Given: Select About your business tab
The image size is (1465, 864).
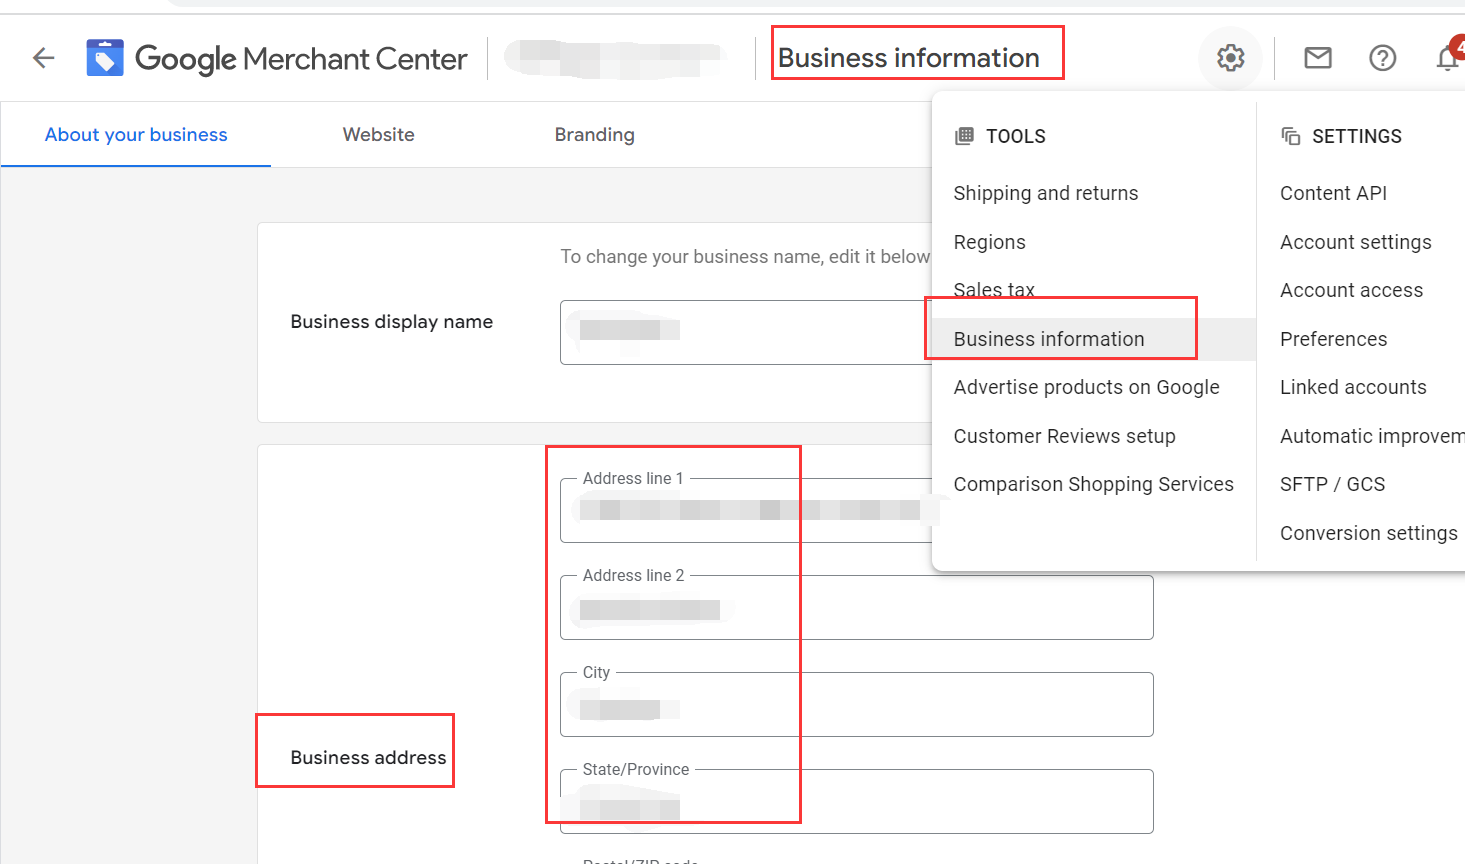Looking at the screenshot, I should (x=135, y=134).
